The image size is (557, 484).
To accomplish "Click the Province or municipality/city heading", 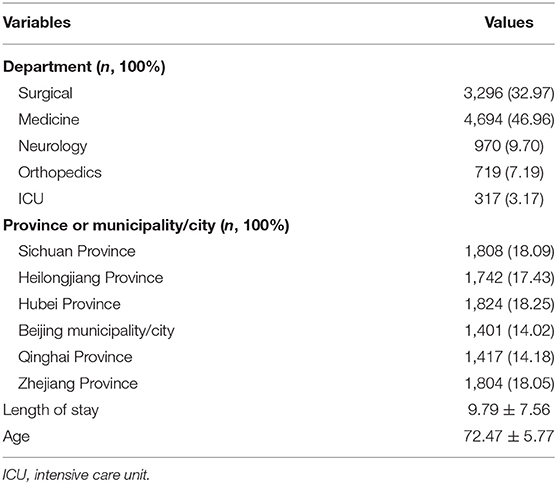I will (146, 226).
